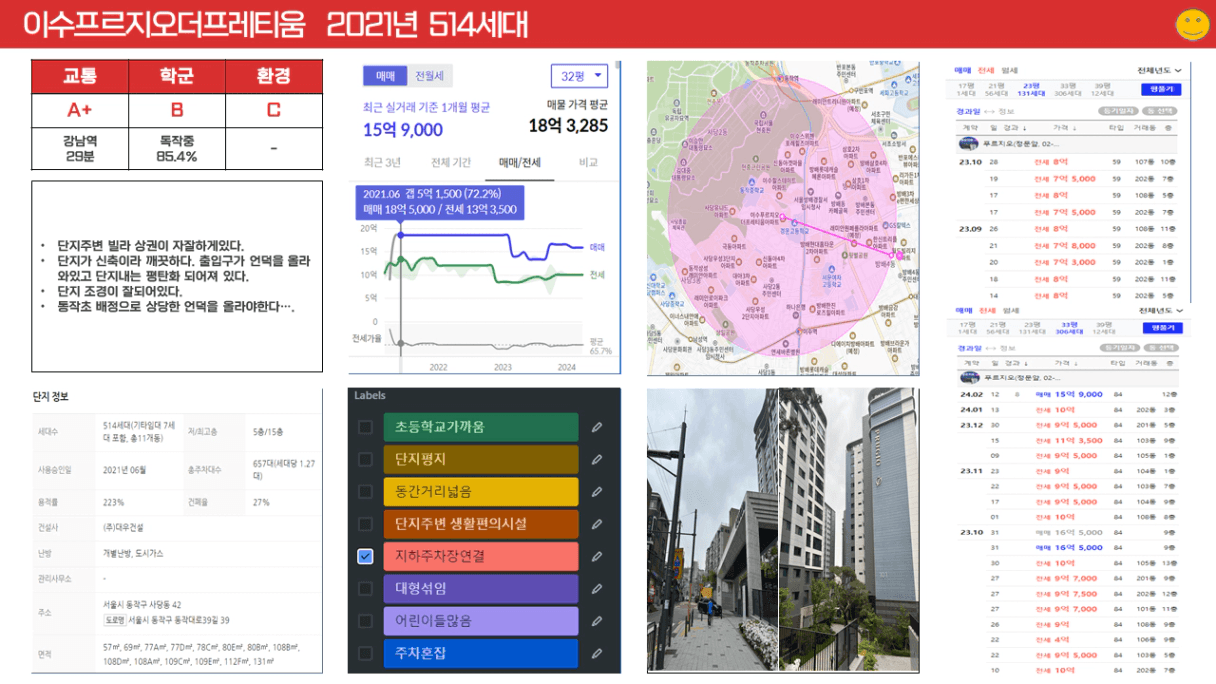Select the blue 주차혼잡 label bar
The height and width of the screenshot is (684, 1216).
pyautogui.click(x=480, y=653)
